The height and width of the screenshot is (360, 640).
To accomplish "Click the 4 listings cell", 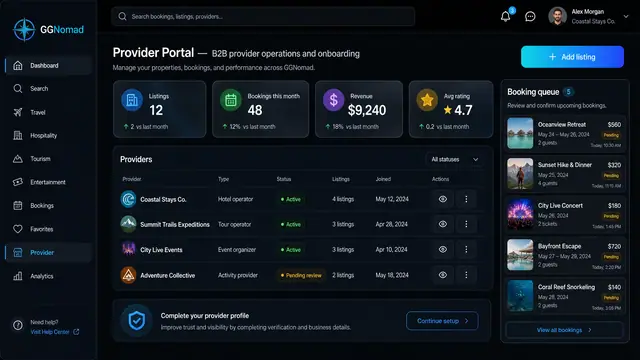I will point(343,199).
